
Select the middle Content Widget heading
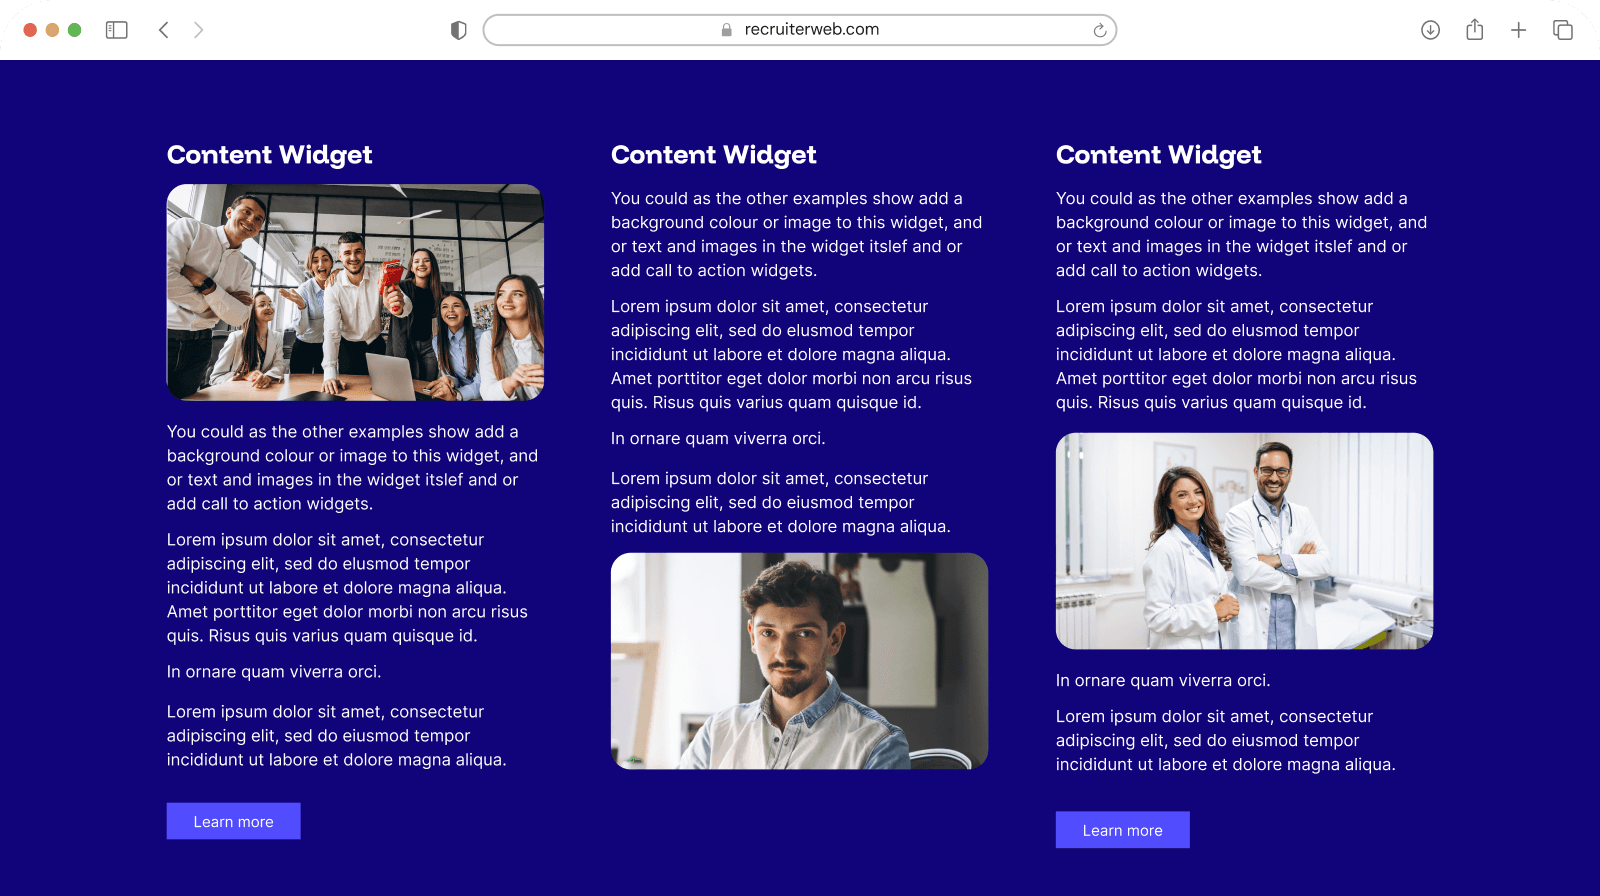tap(714, 155)
